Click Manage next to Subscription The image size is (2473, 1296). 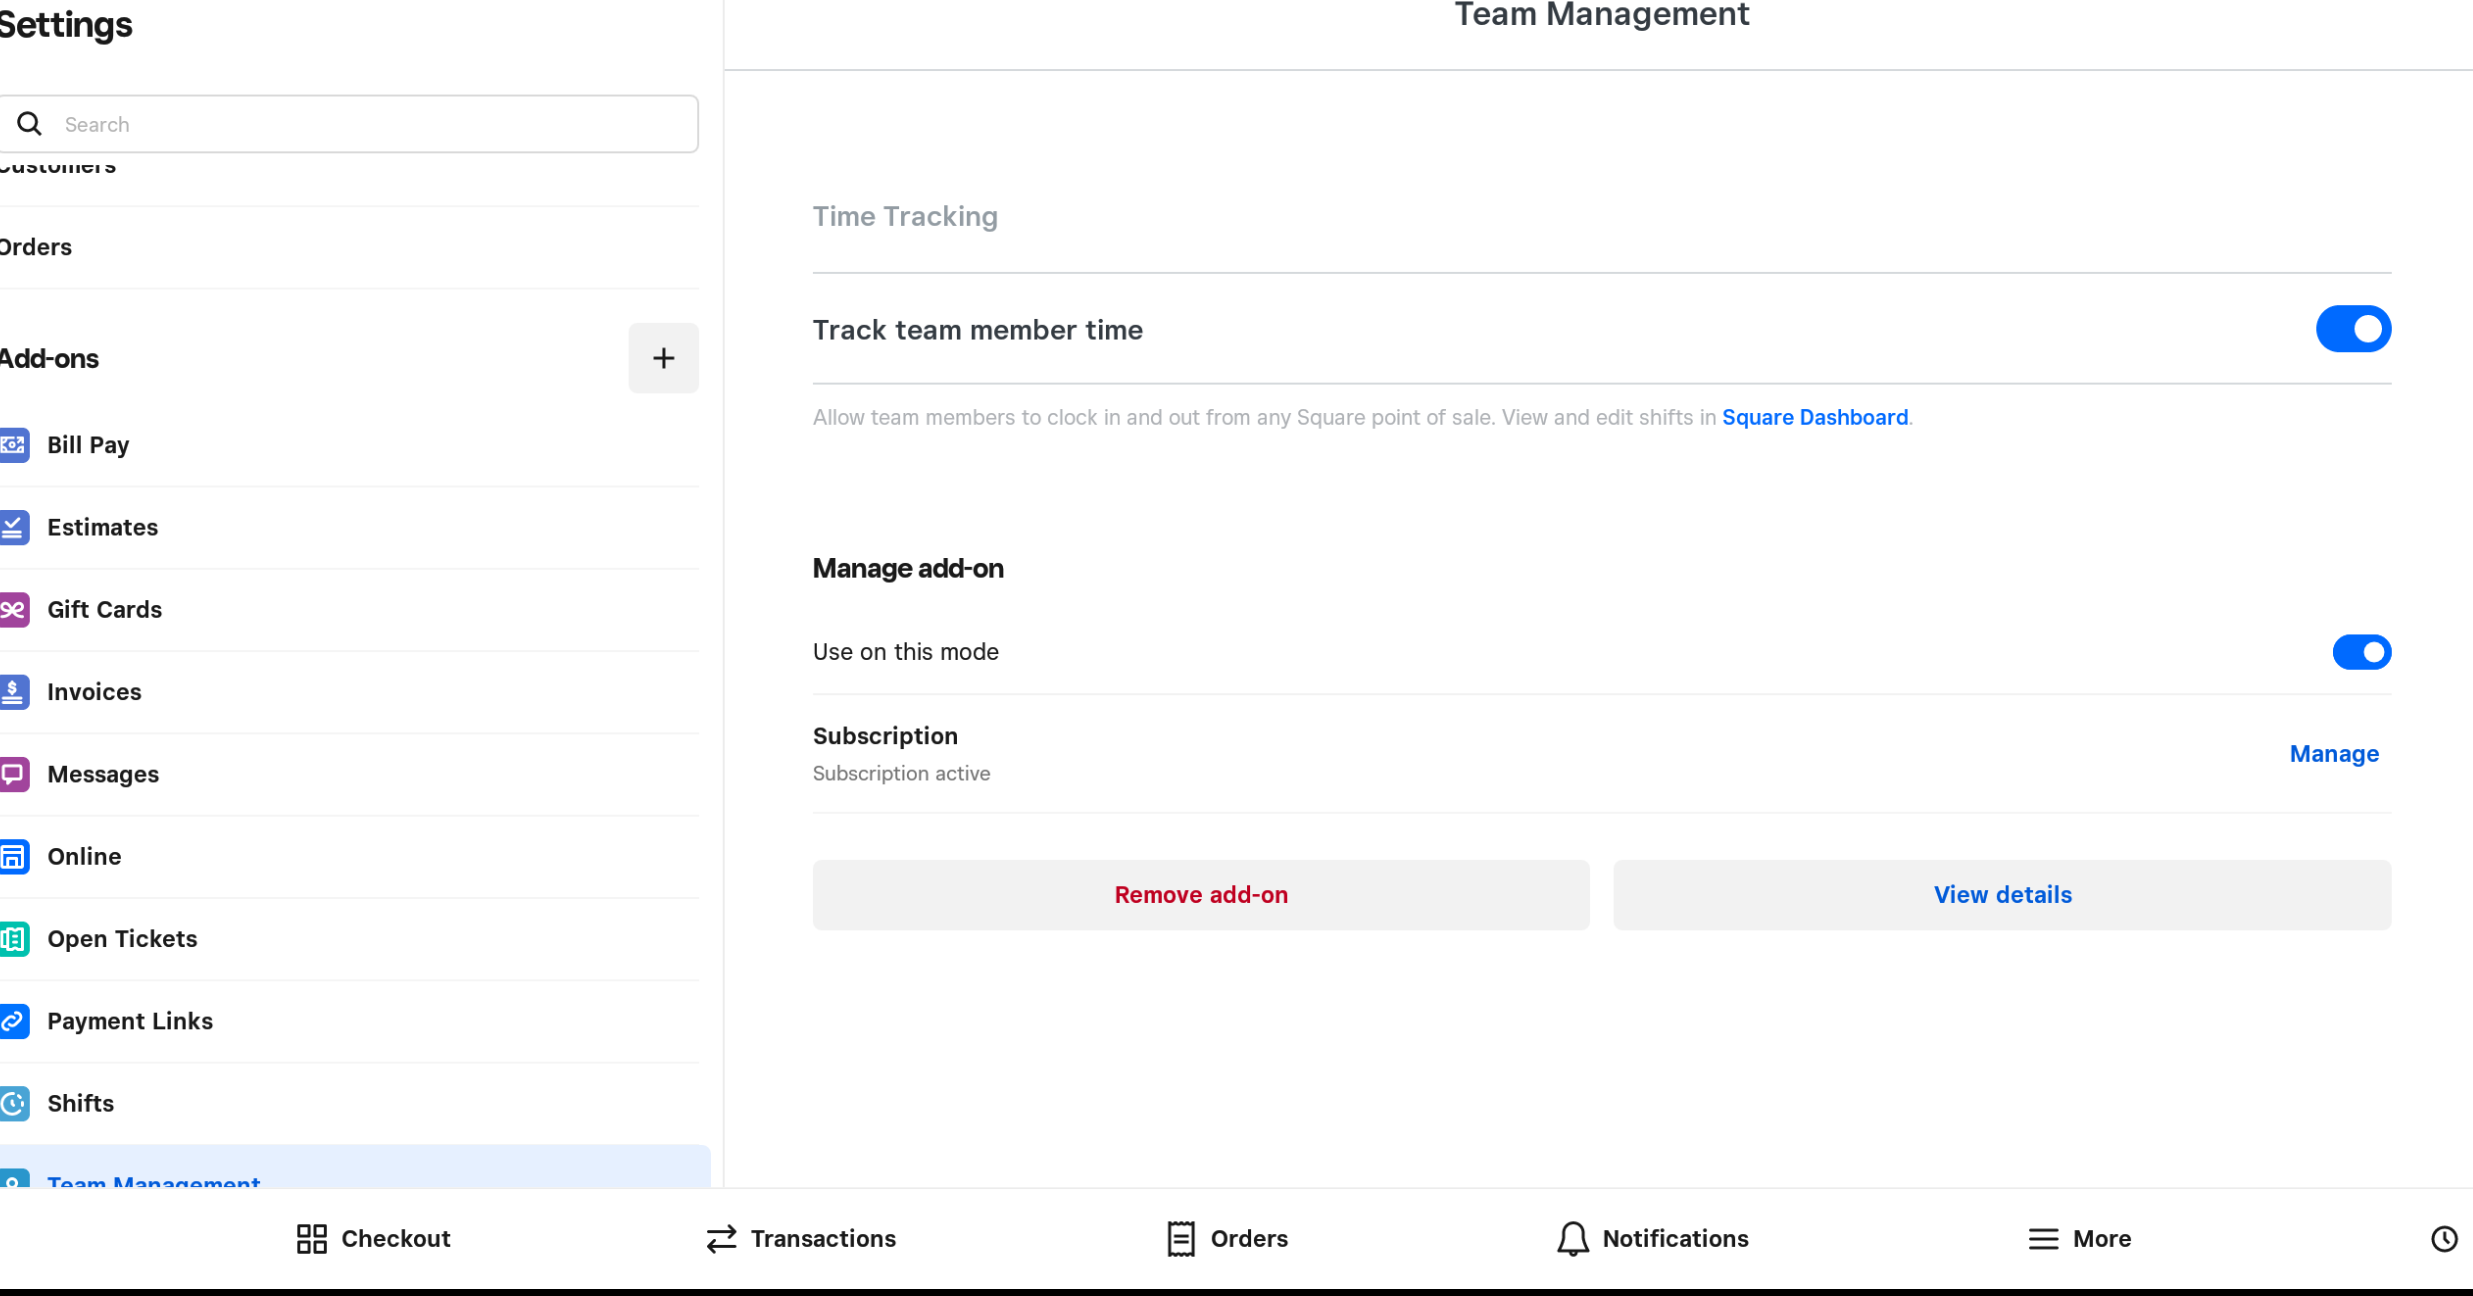tap(2334, 754)
